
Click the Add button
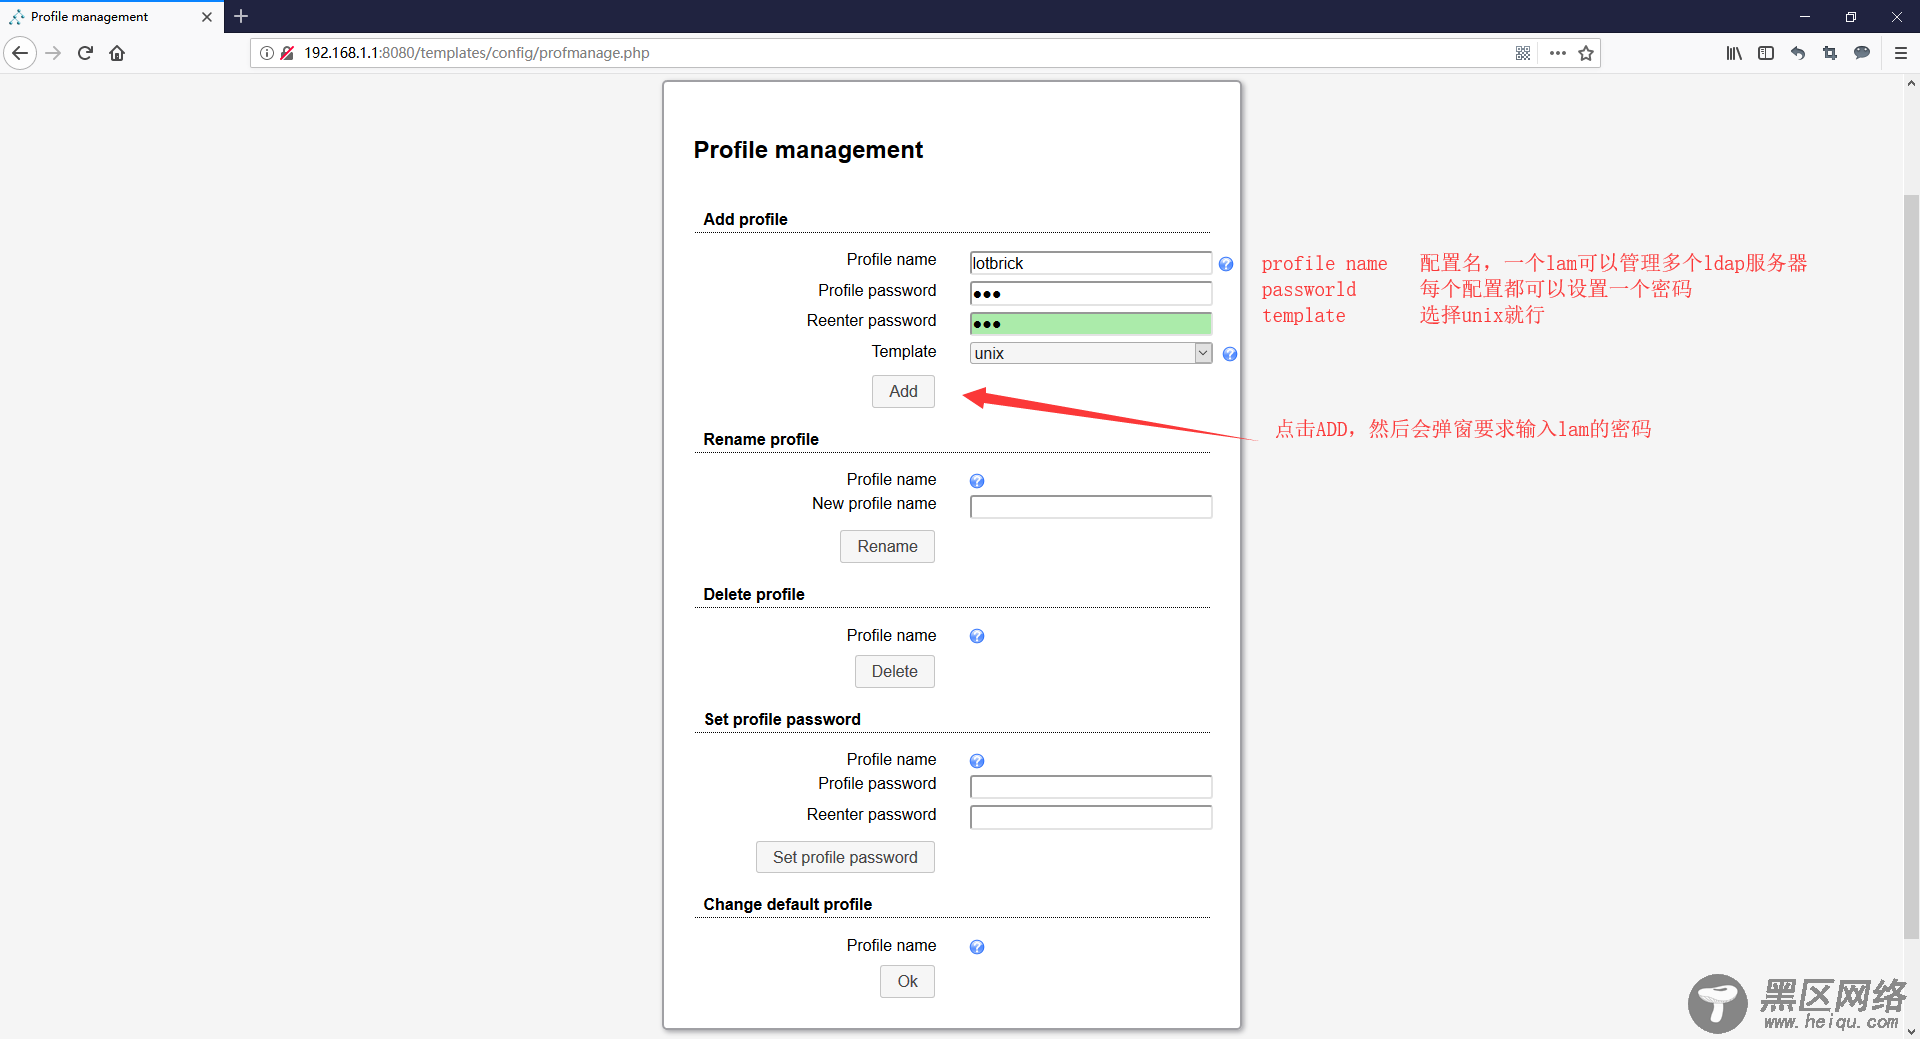tap(903, 391)
